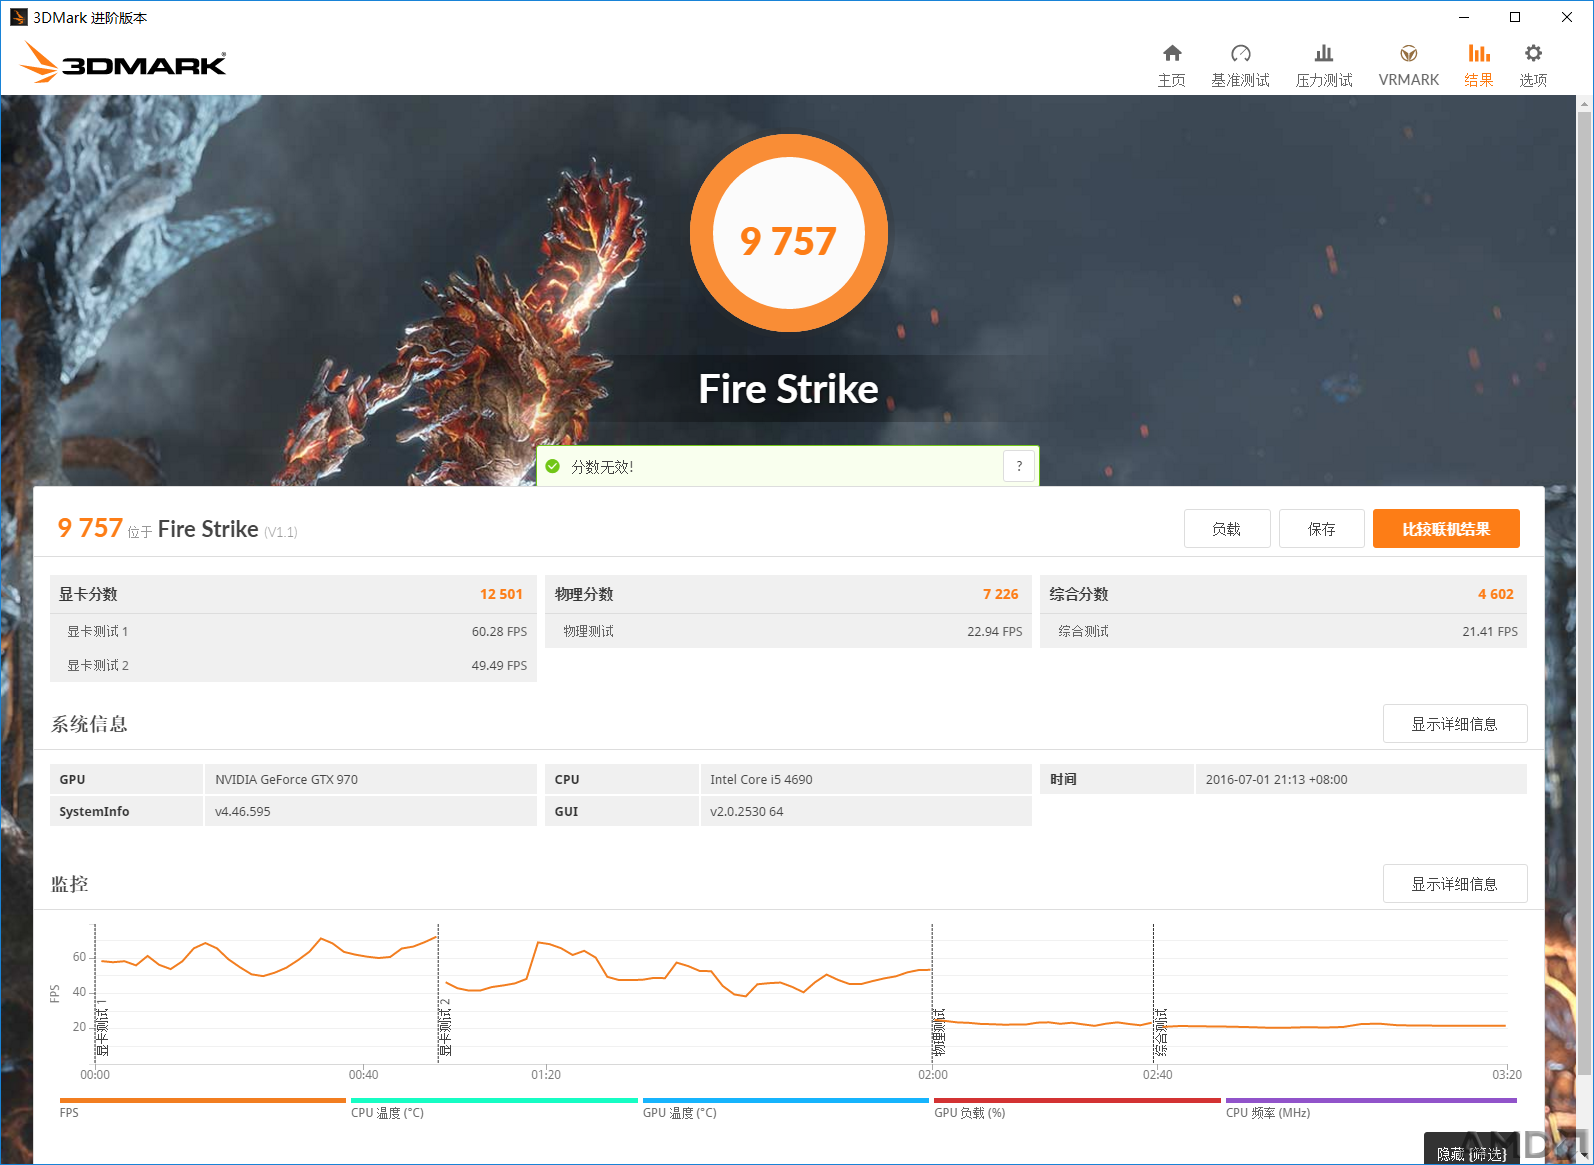This screenshot has width=1594, height=1165.
Task: Click the 显卡测试 1 60.28 FPS row
Action: [293, 631]
